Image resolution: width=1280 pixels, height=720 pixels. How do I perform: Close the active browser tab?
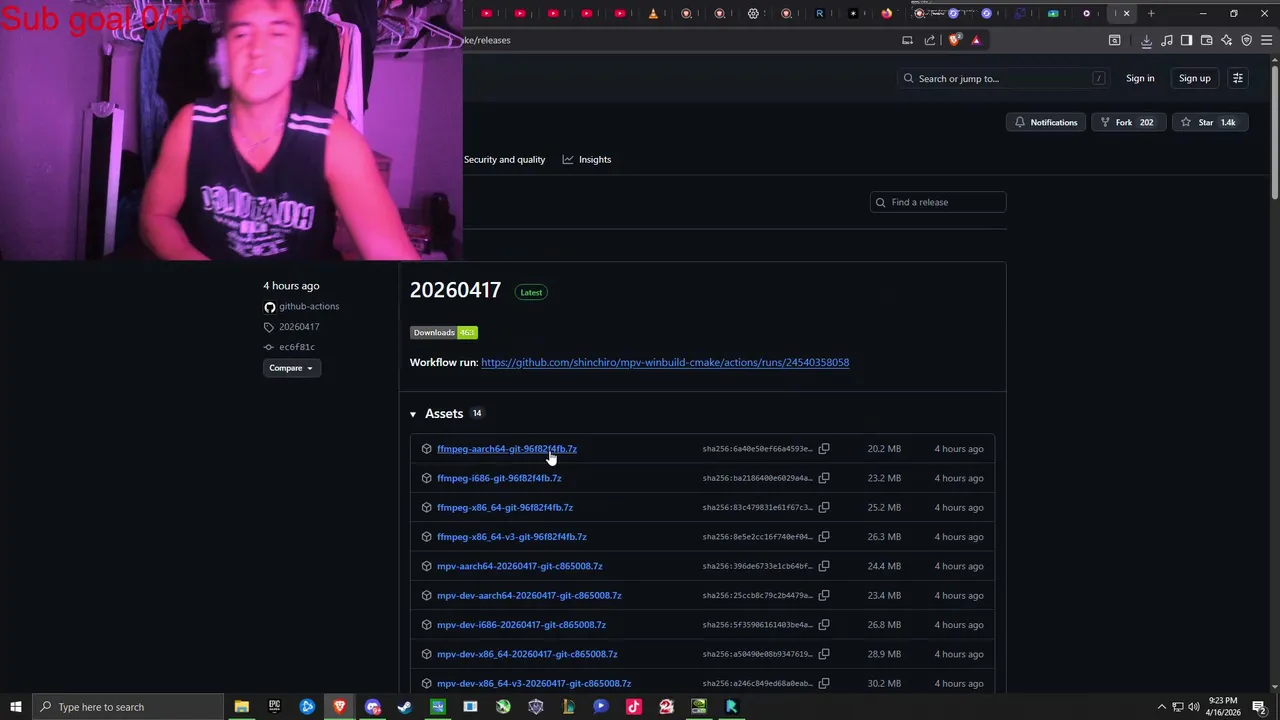coord(1126,13)
